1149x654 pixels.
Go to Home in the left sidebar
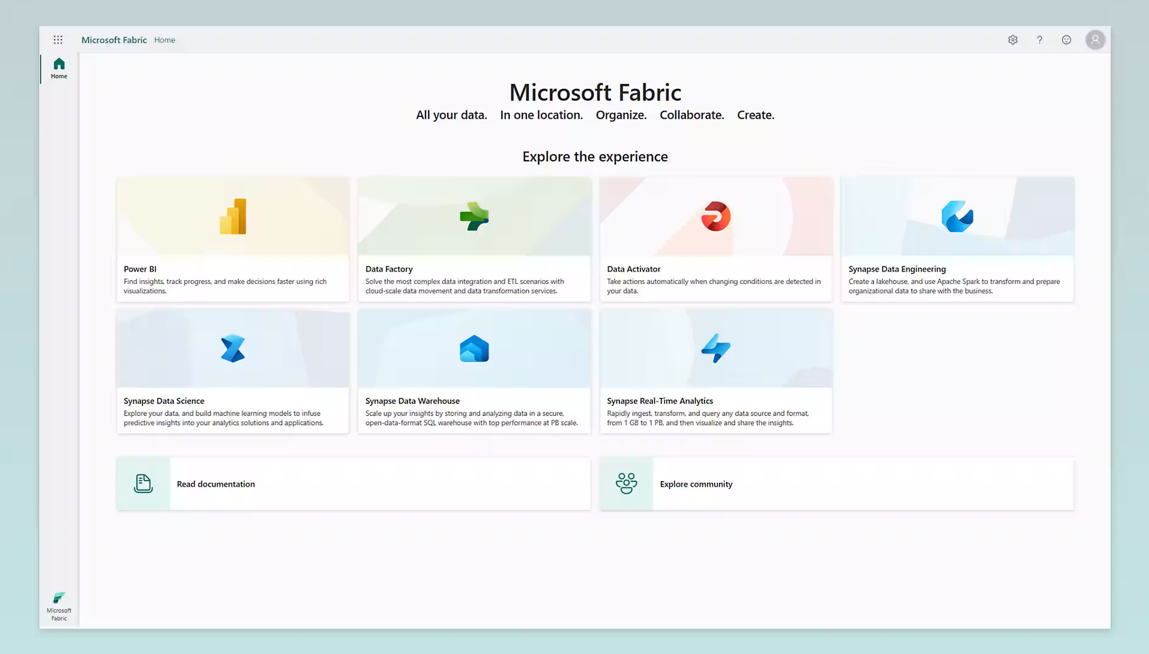pyautogui.click(x=59, y=68)
